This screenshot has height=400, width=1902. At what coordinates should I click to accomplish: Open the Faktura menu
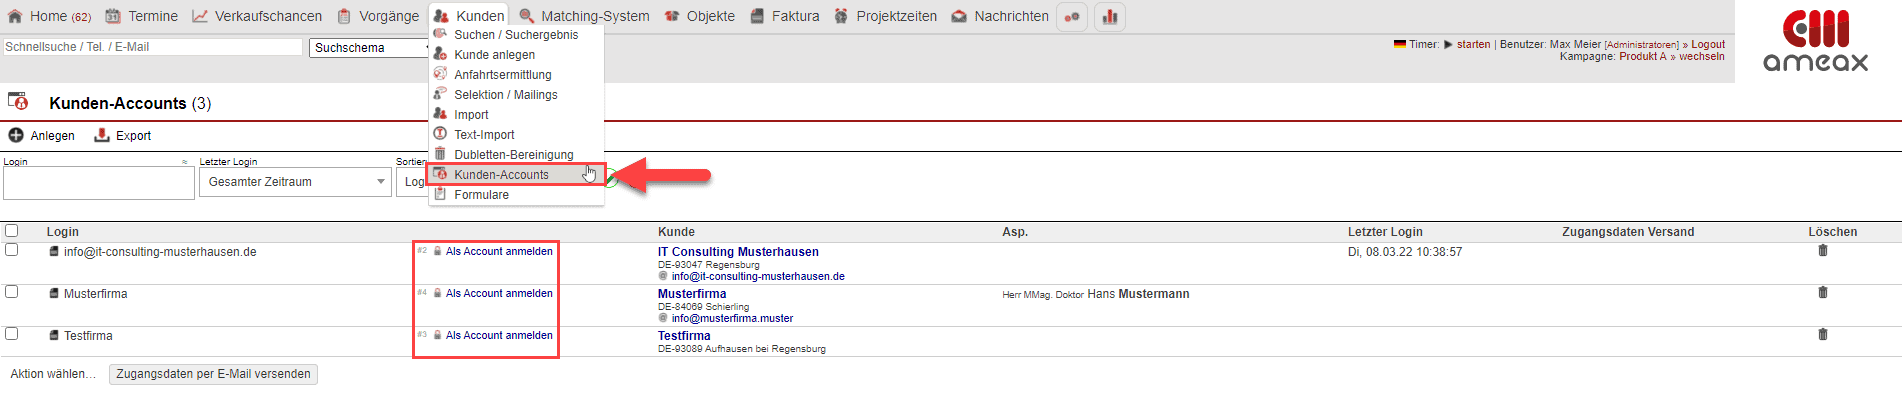tap(785, 16)
